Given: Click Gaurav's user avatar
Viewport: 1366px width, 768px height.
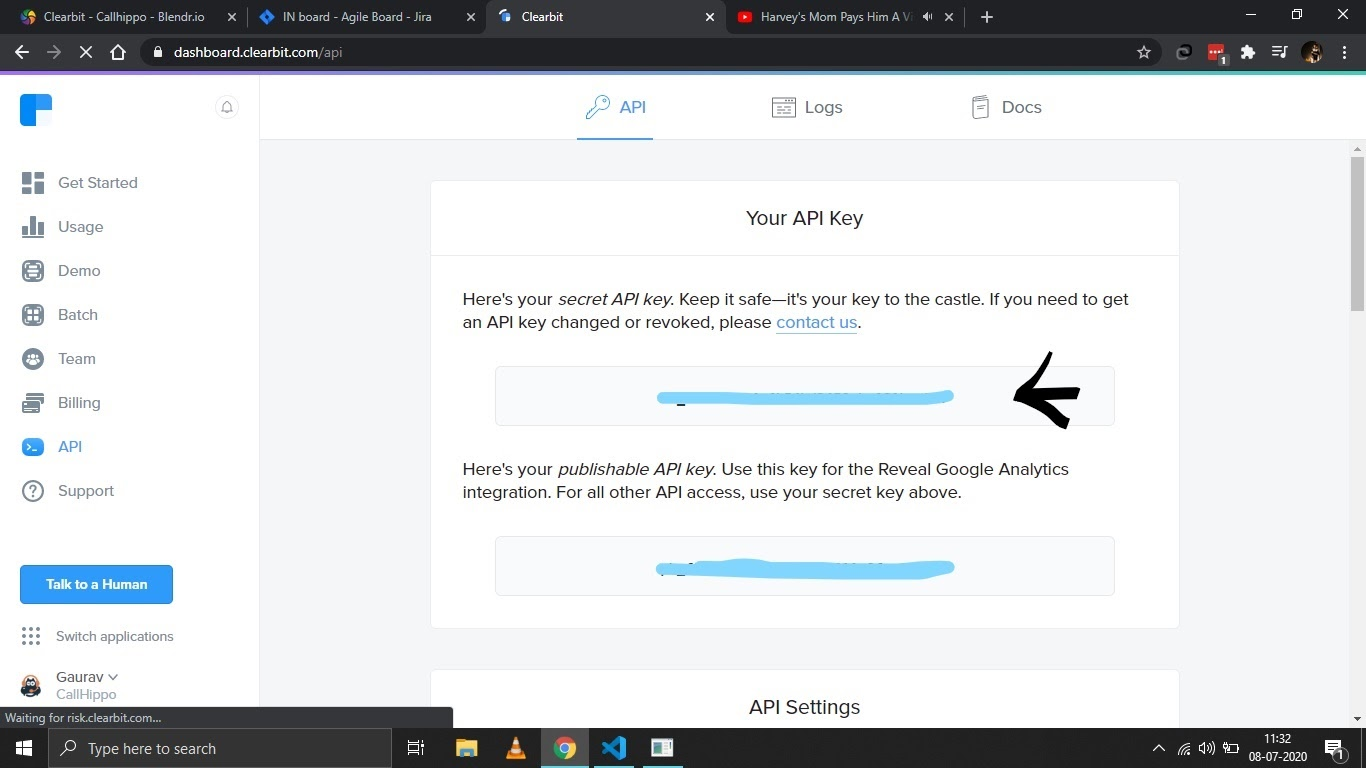Looking at the screenshot, I should pos(31,685).
